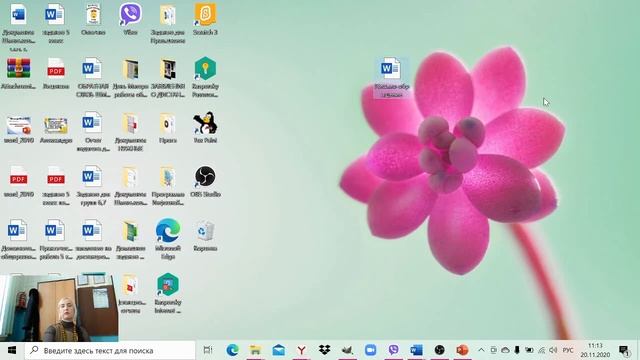Open the Viber desktop shortcut
This screenshot has width=640, height=360.
click(x=131, y=18)
